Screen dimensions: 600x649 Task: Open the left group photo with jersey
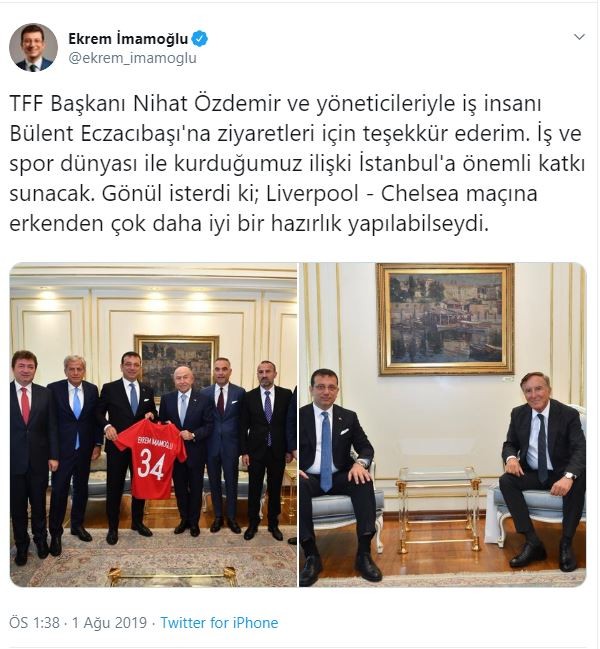[153, 425]
